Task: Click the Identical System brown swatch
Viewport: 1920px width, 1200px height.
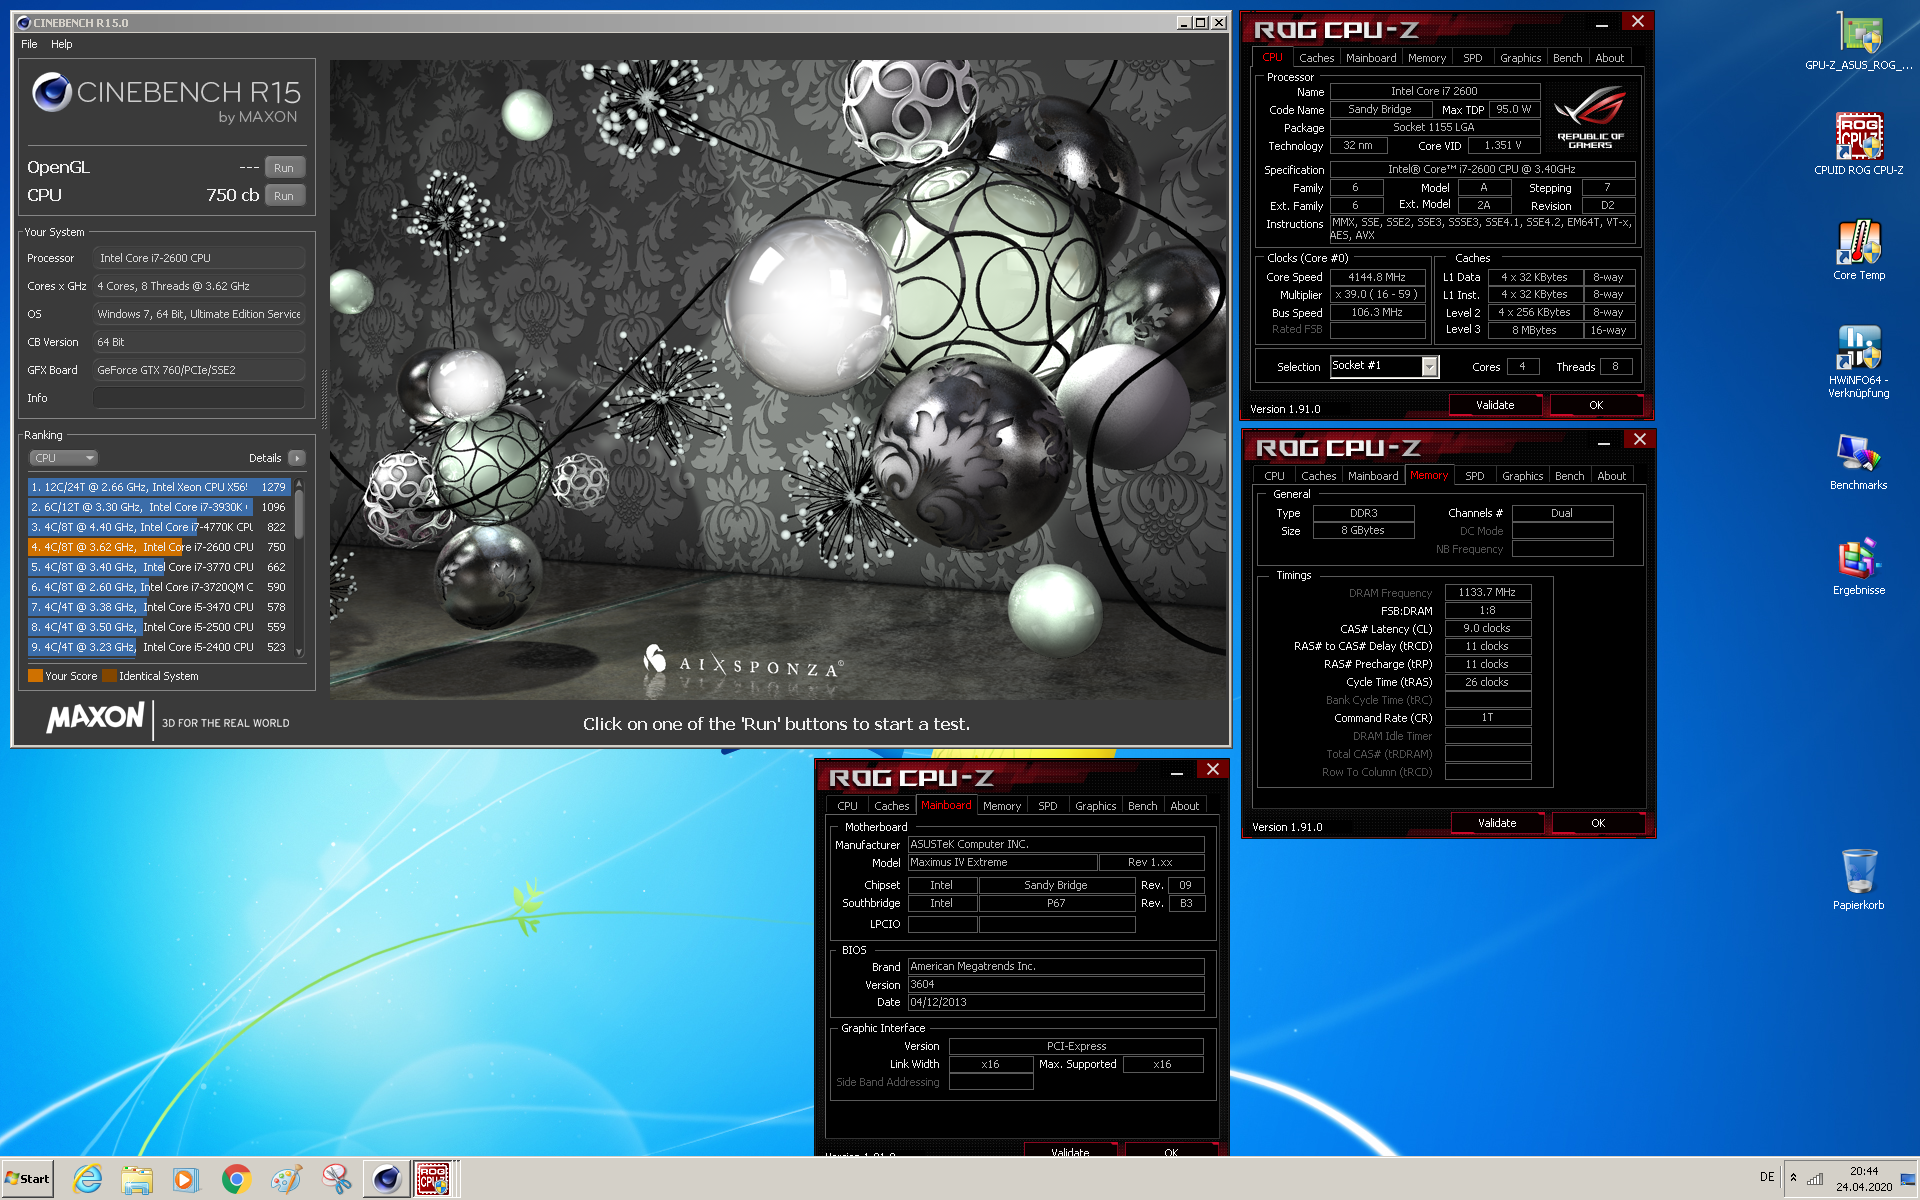Action: pos(109,676)
